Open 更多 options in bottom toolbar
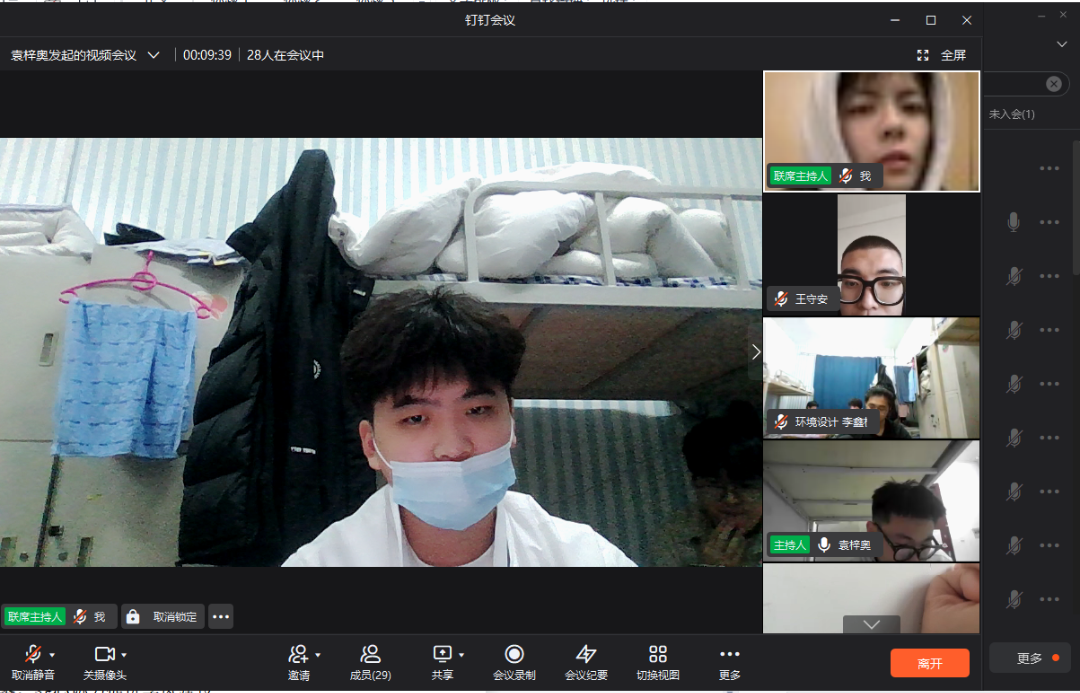 tap(730, 662)
